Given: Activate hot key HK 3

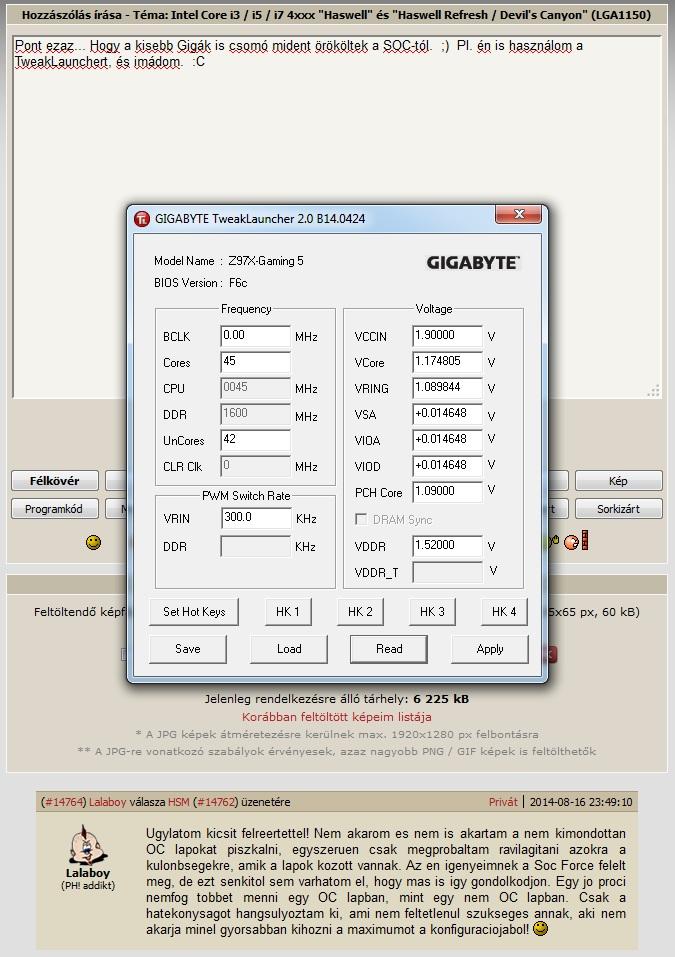Looking at the screenshot, I should pyautogui.click(x=432, y=612).
